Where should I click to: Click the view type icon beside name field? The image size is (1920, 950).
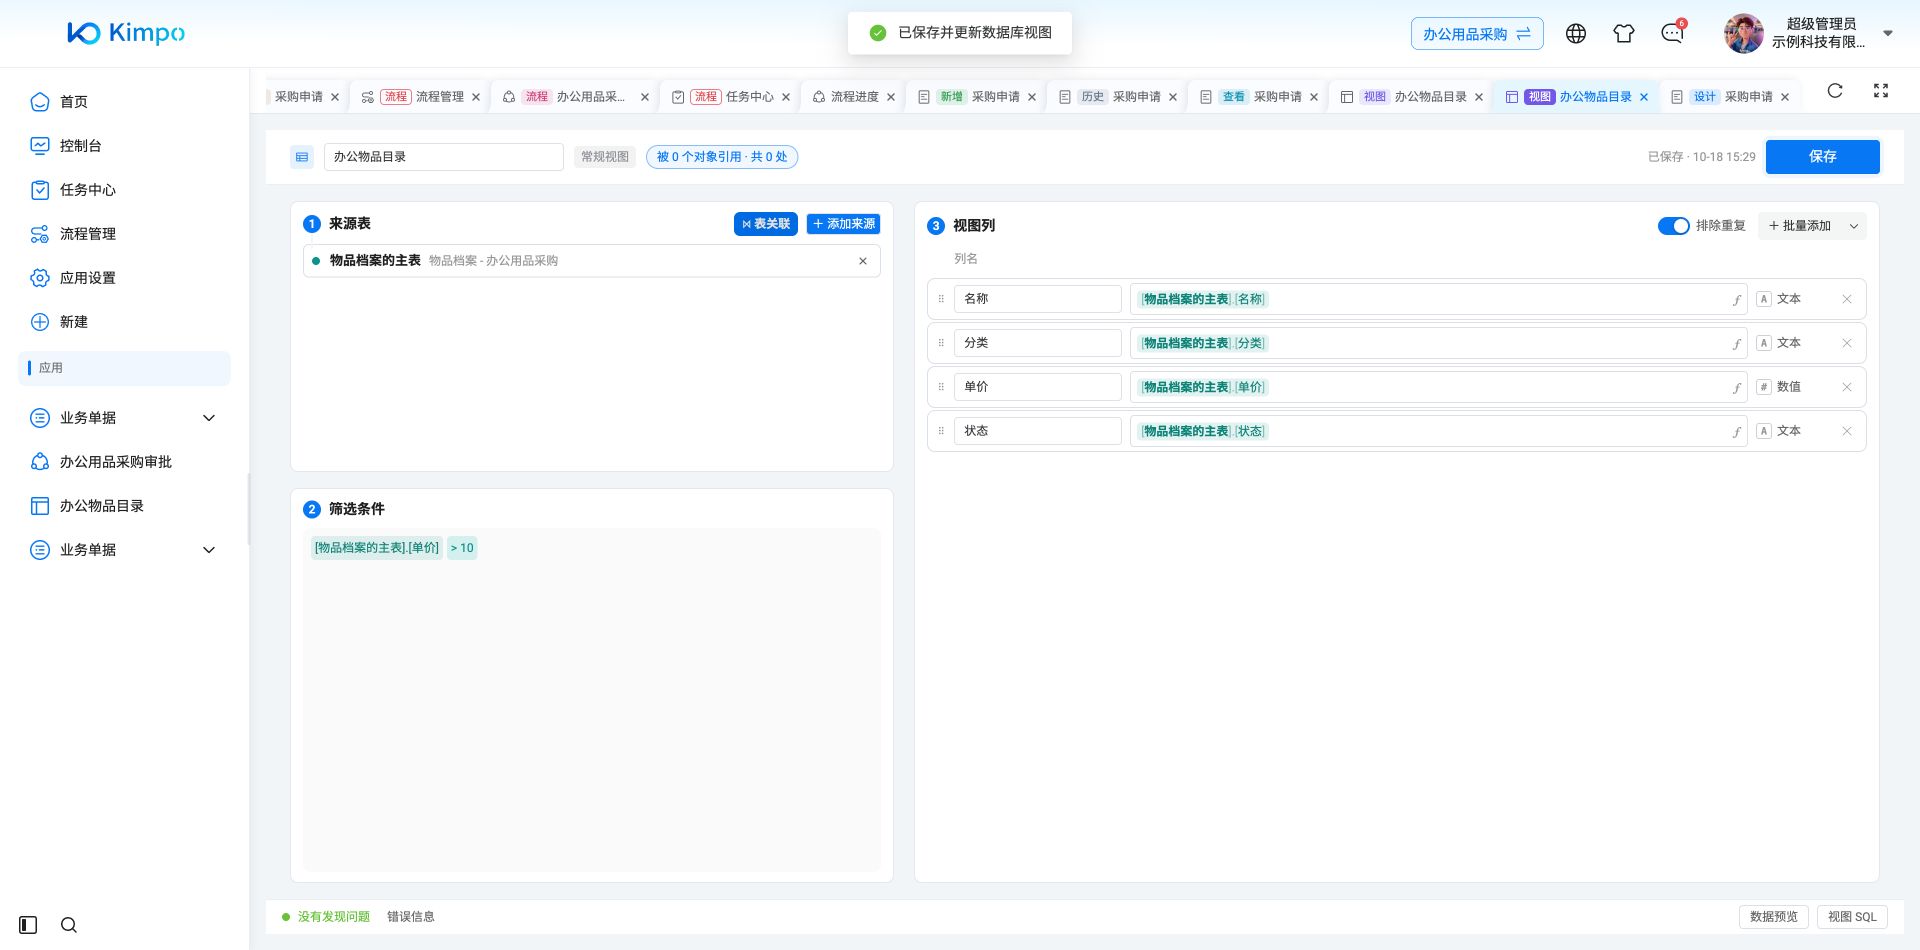[302, 157]
